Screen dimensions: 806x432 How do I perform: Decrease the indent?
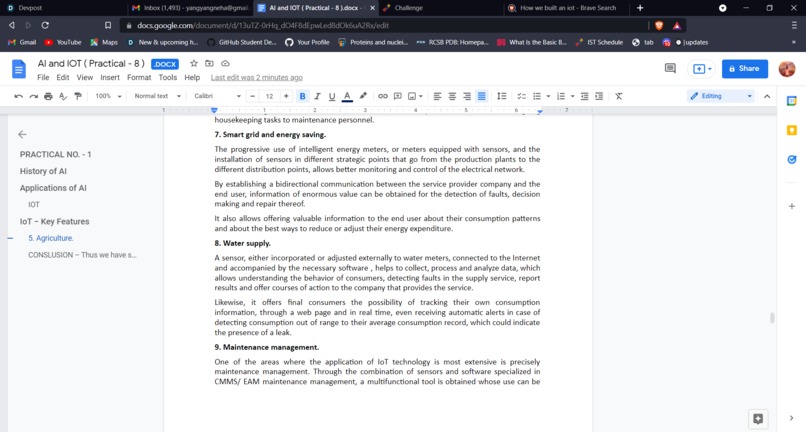click(584, 96)
